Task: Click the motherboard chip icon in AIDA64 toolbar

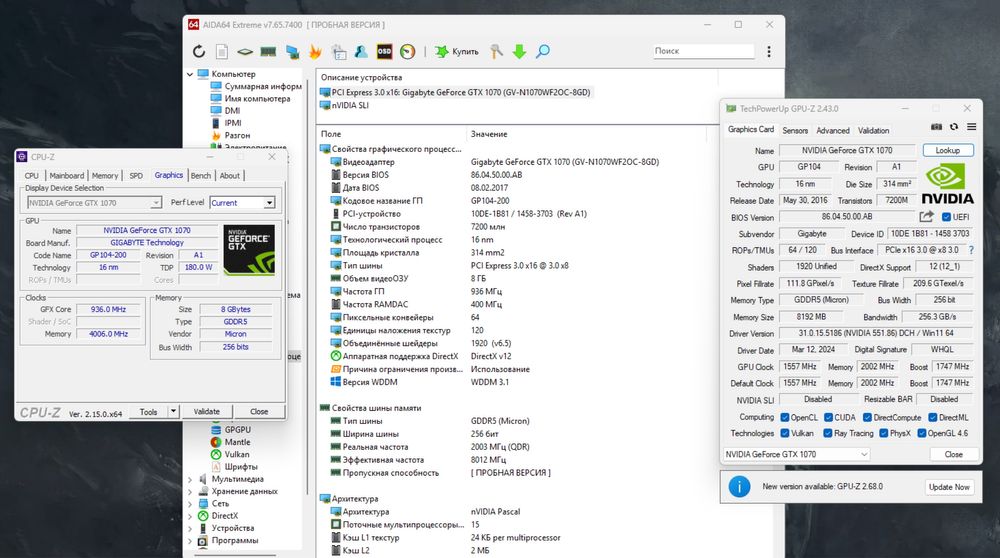Action: point(245,52)
